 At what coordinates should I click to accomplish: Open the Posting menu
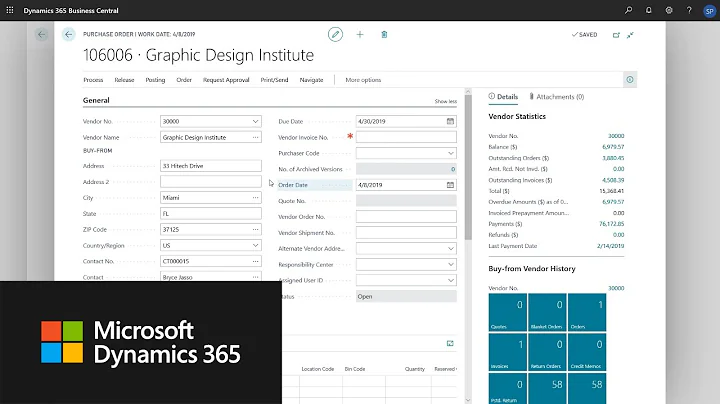[x=155, y=80]
